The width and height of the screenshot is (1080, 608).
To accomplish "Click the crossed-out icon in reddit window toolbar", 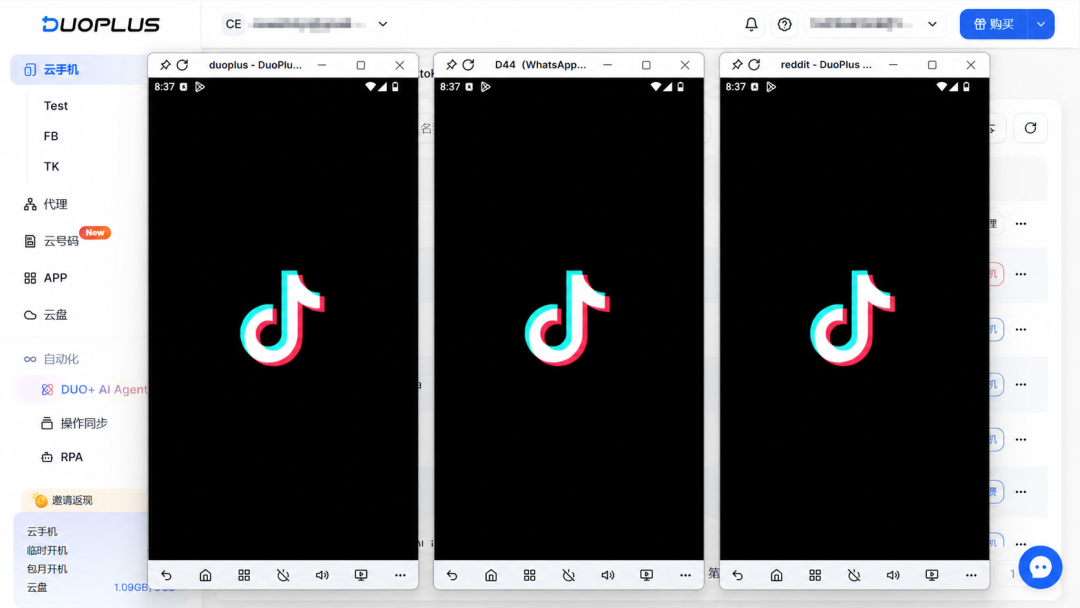I will coord(854,575).
